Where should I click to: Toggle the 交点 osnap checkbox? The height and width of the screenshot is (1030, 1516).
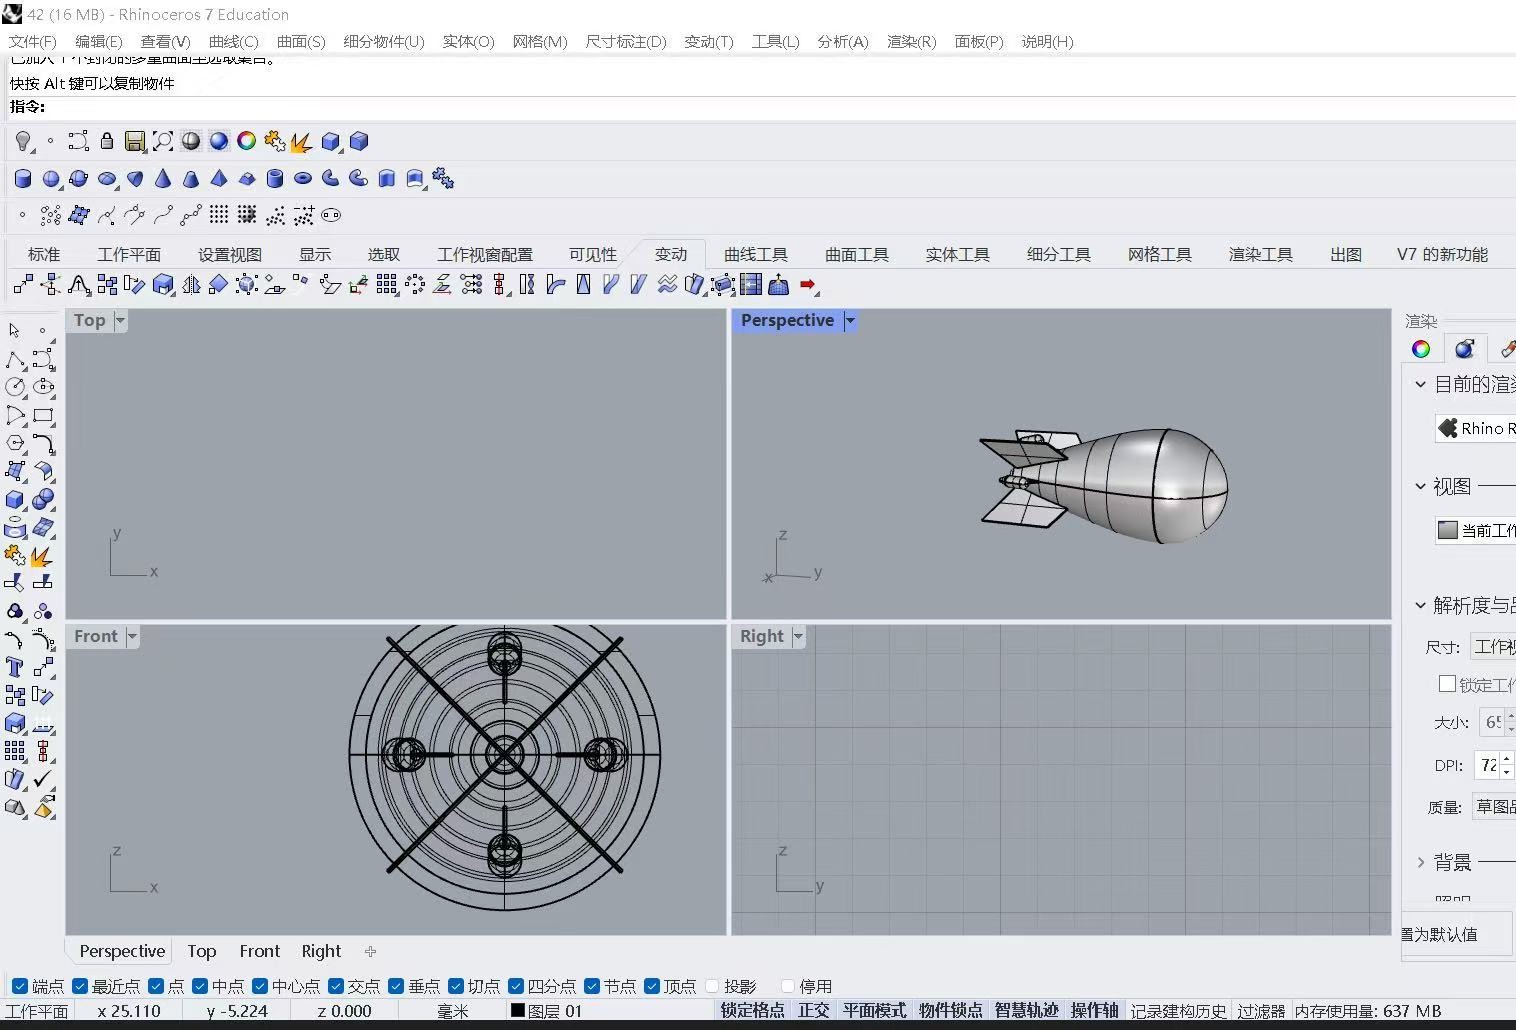pos(336,986)
